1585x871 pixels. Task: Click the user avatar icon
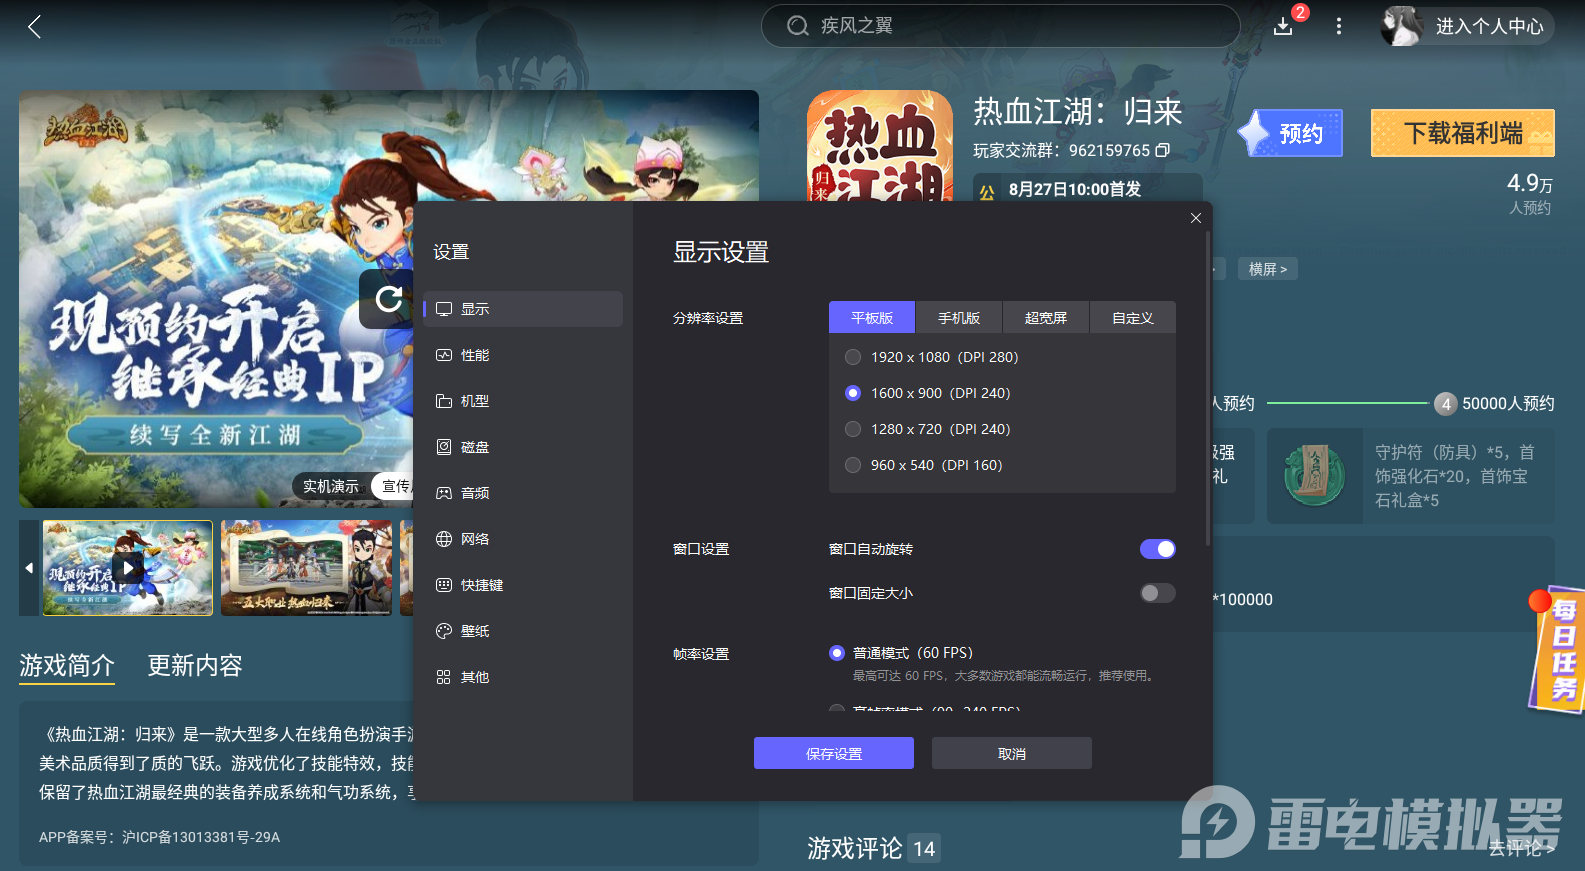[1401, 26]
